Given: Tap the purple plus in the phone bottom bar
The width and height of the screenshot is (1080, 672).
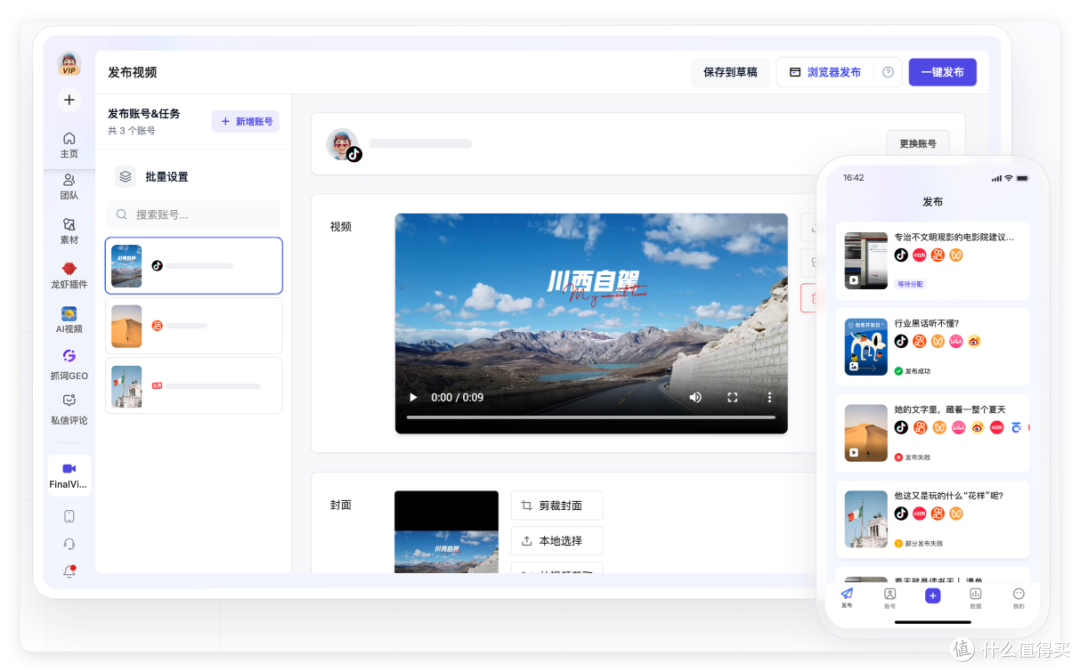Looking at the screenshot, I should [933, 596].
